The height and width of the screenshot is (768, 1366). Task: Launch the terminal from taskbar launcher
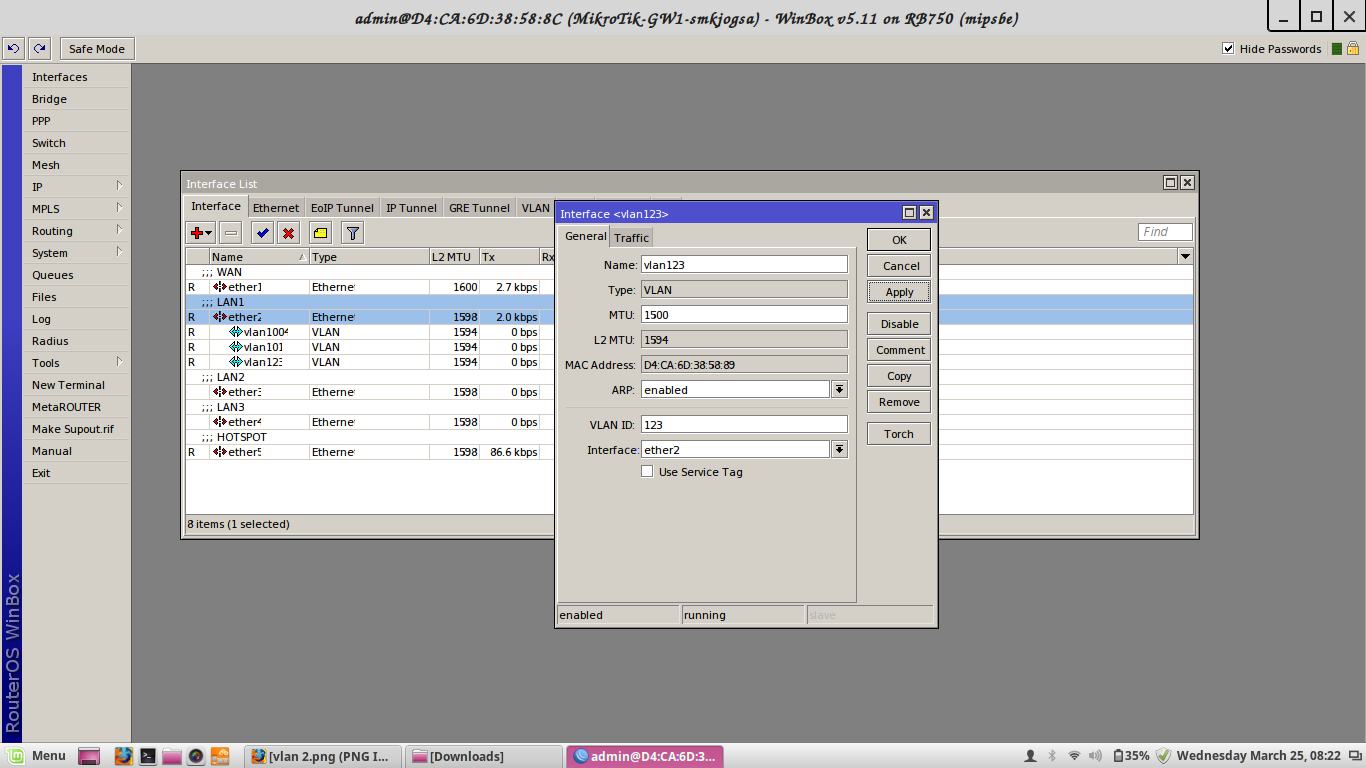click(x=147, y=756)
